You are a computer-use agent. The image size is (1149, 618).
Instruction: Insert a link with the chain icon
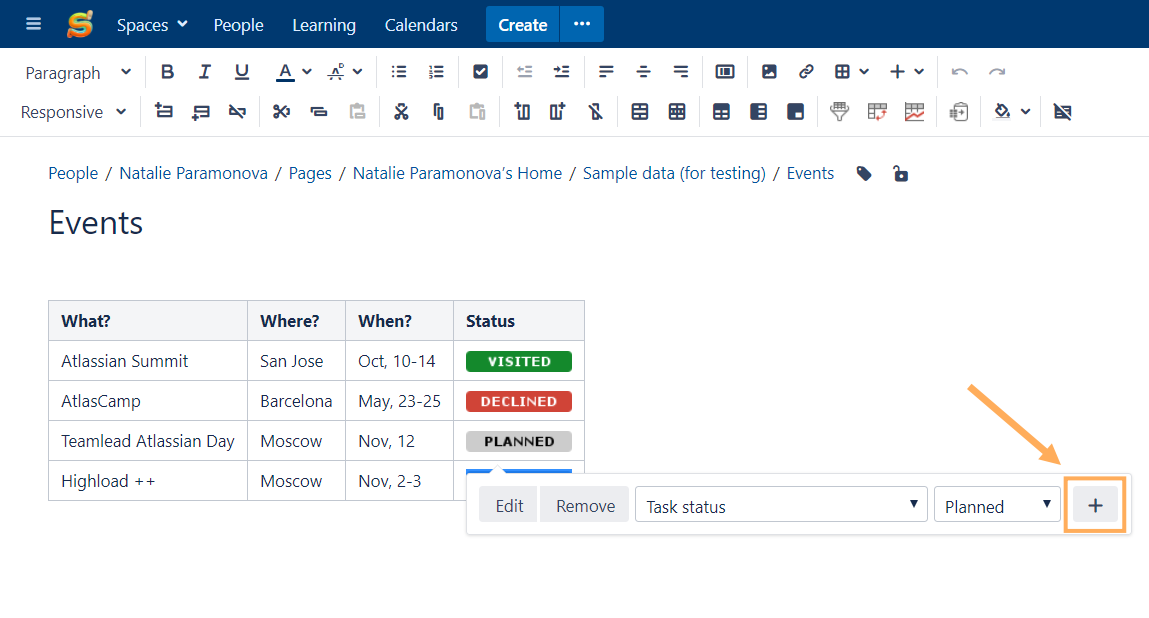(x=806, y=72)
